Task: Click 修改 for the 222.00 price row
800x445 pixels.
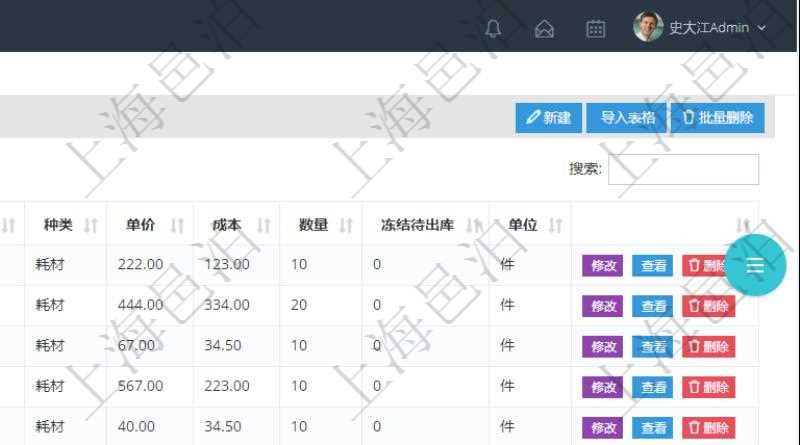Action: pyautogui.click(x=603, y=265)
